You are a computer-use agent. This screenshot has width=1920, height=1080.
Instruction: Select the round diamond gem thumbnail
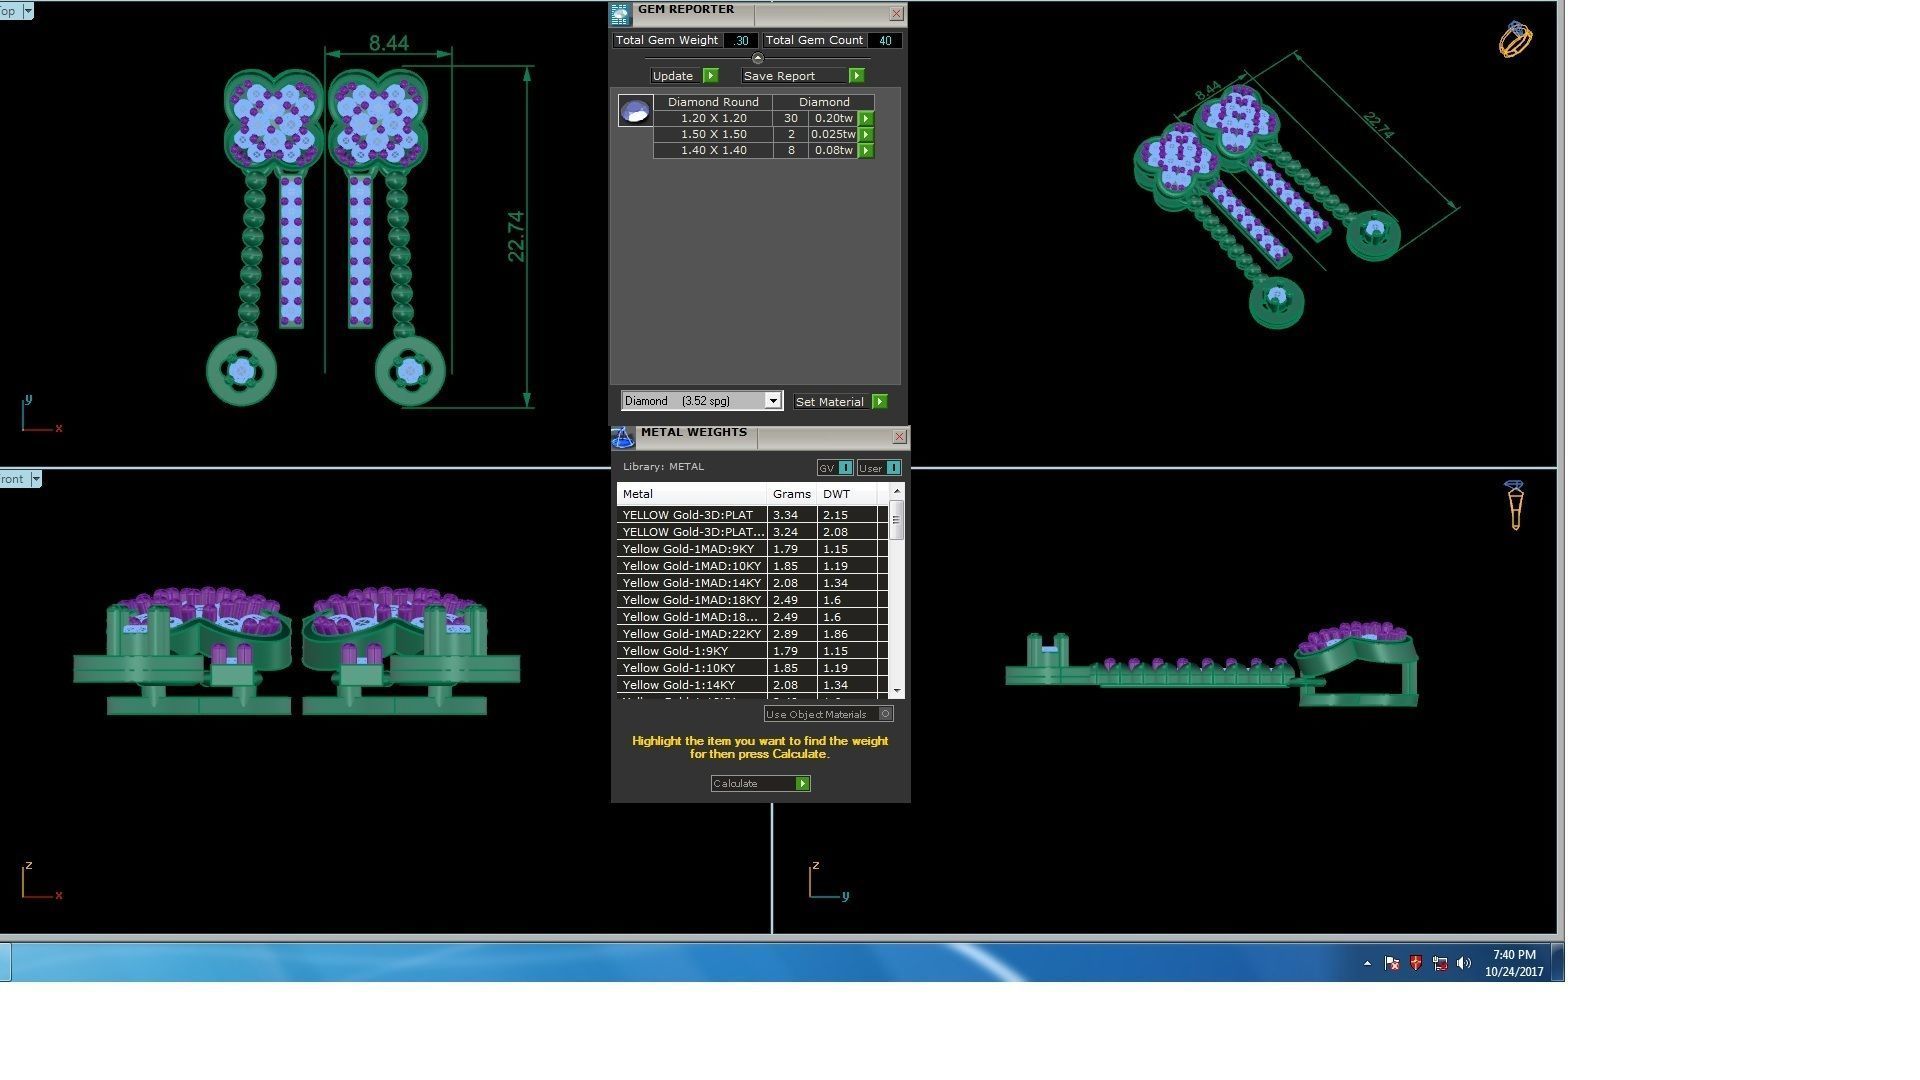635,110
